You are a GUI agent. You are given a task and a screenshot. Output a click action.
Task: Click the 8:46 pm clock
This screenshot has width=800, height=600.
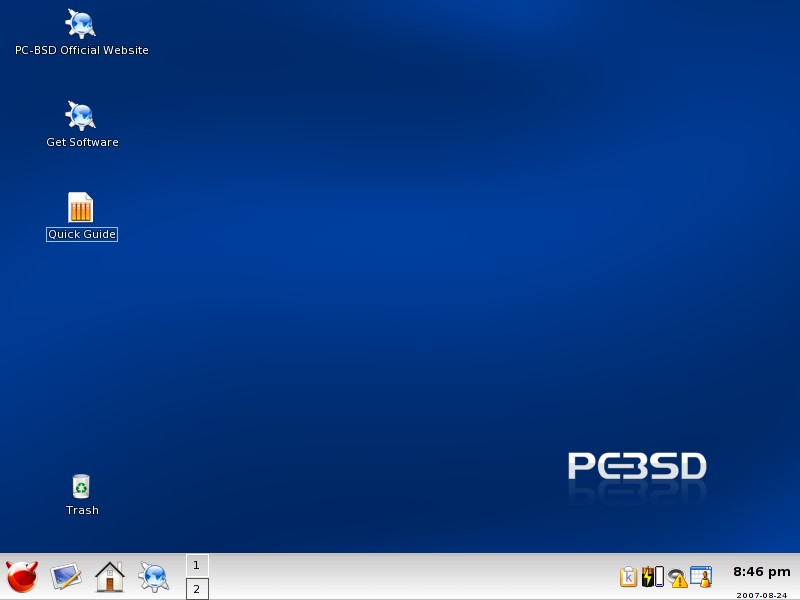click(761, 573)
